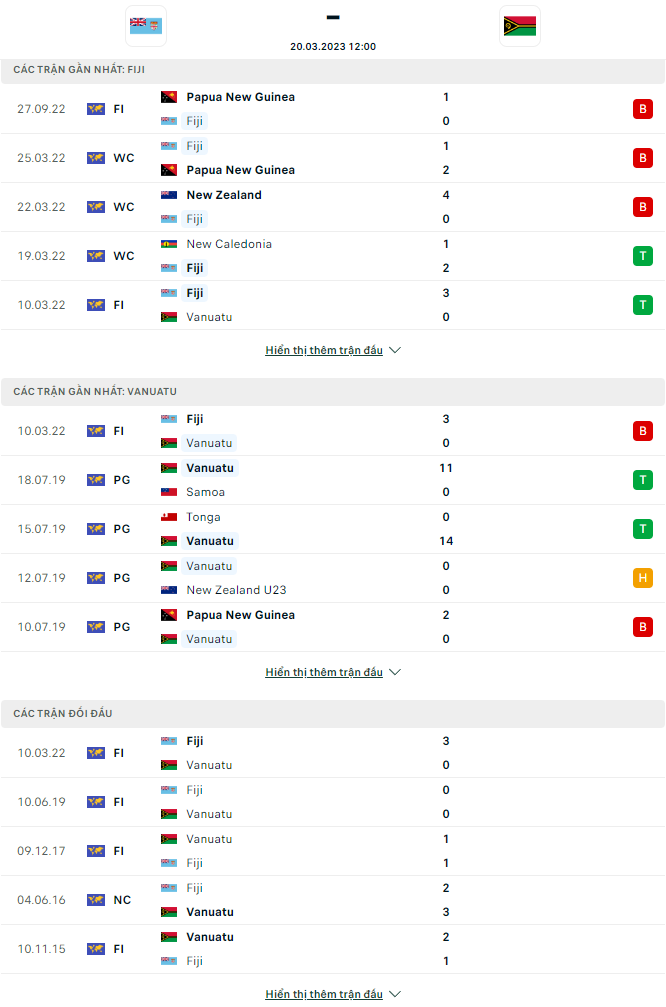The height and width of the screenshot is (1007, 666).
Task: Click the New Caledonia flag icon
Action: 166,243
